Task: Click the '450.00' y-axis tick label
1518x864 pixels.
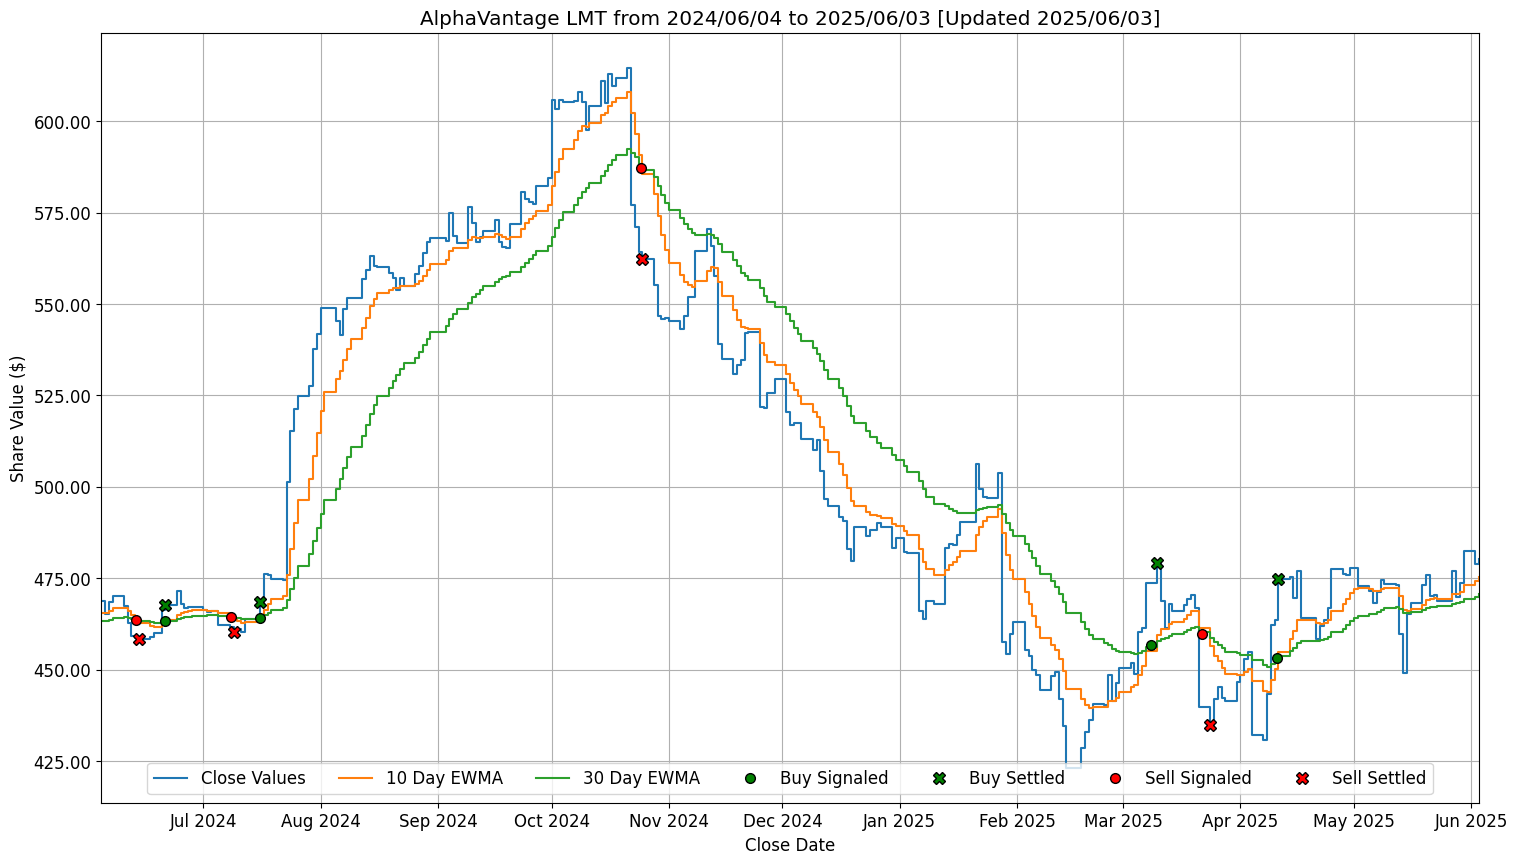Action: click(x=63, y=671)
